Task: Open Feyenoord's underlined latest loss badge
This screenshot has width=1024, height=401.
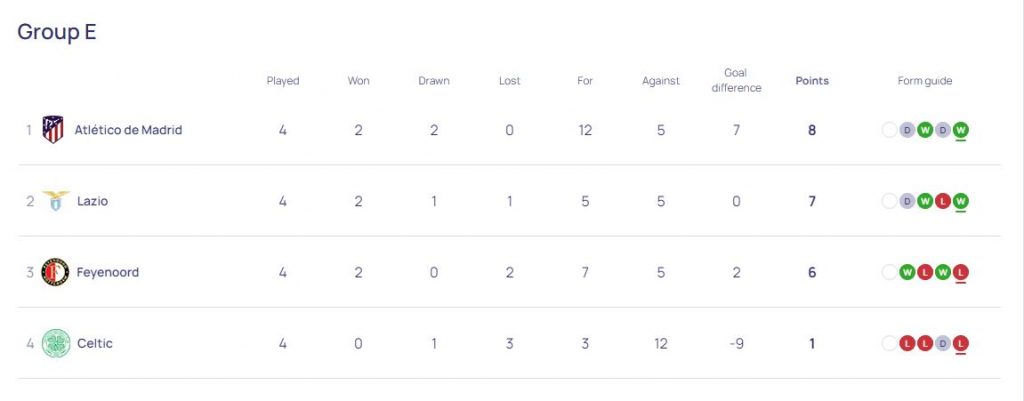Action: [x=961, y=272]
